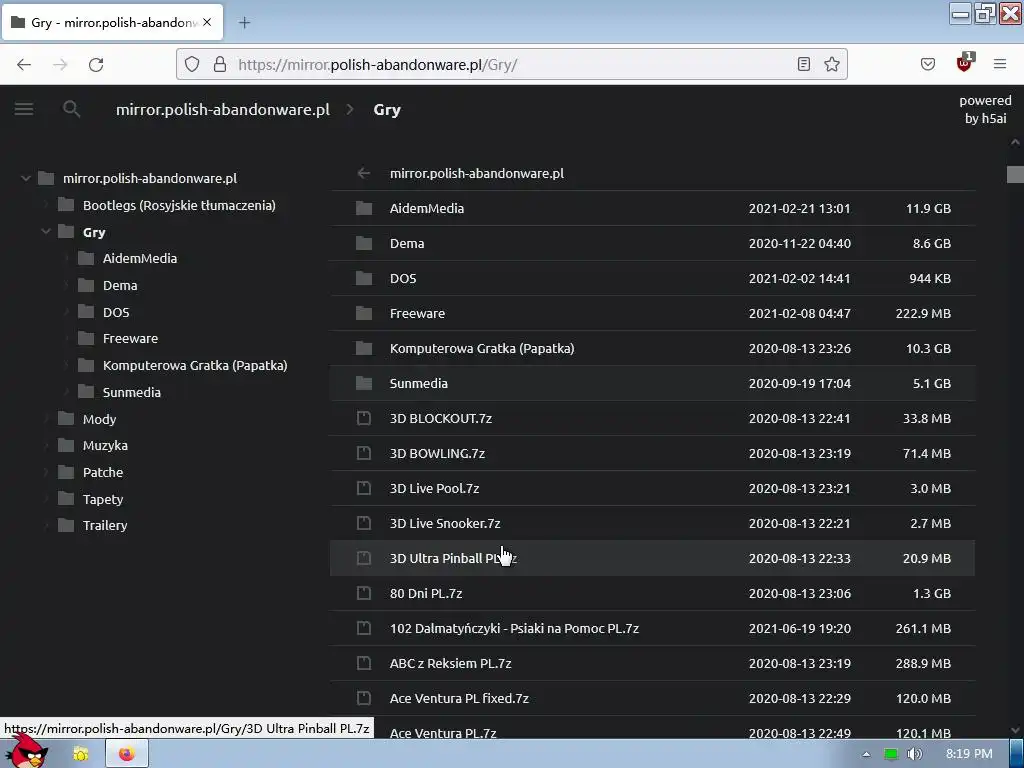Open Komputerowa Gratka (Papatka) folder in list
This screenshot has width=1024, height=768.
pyautogui.click(x=482, y=348)
